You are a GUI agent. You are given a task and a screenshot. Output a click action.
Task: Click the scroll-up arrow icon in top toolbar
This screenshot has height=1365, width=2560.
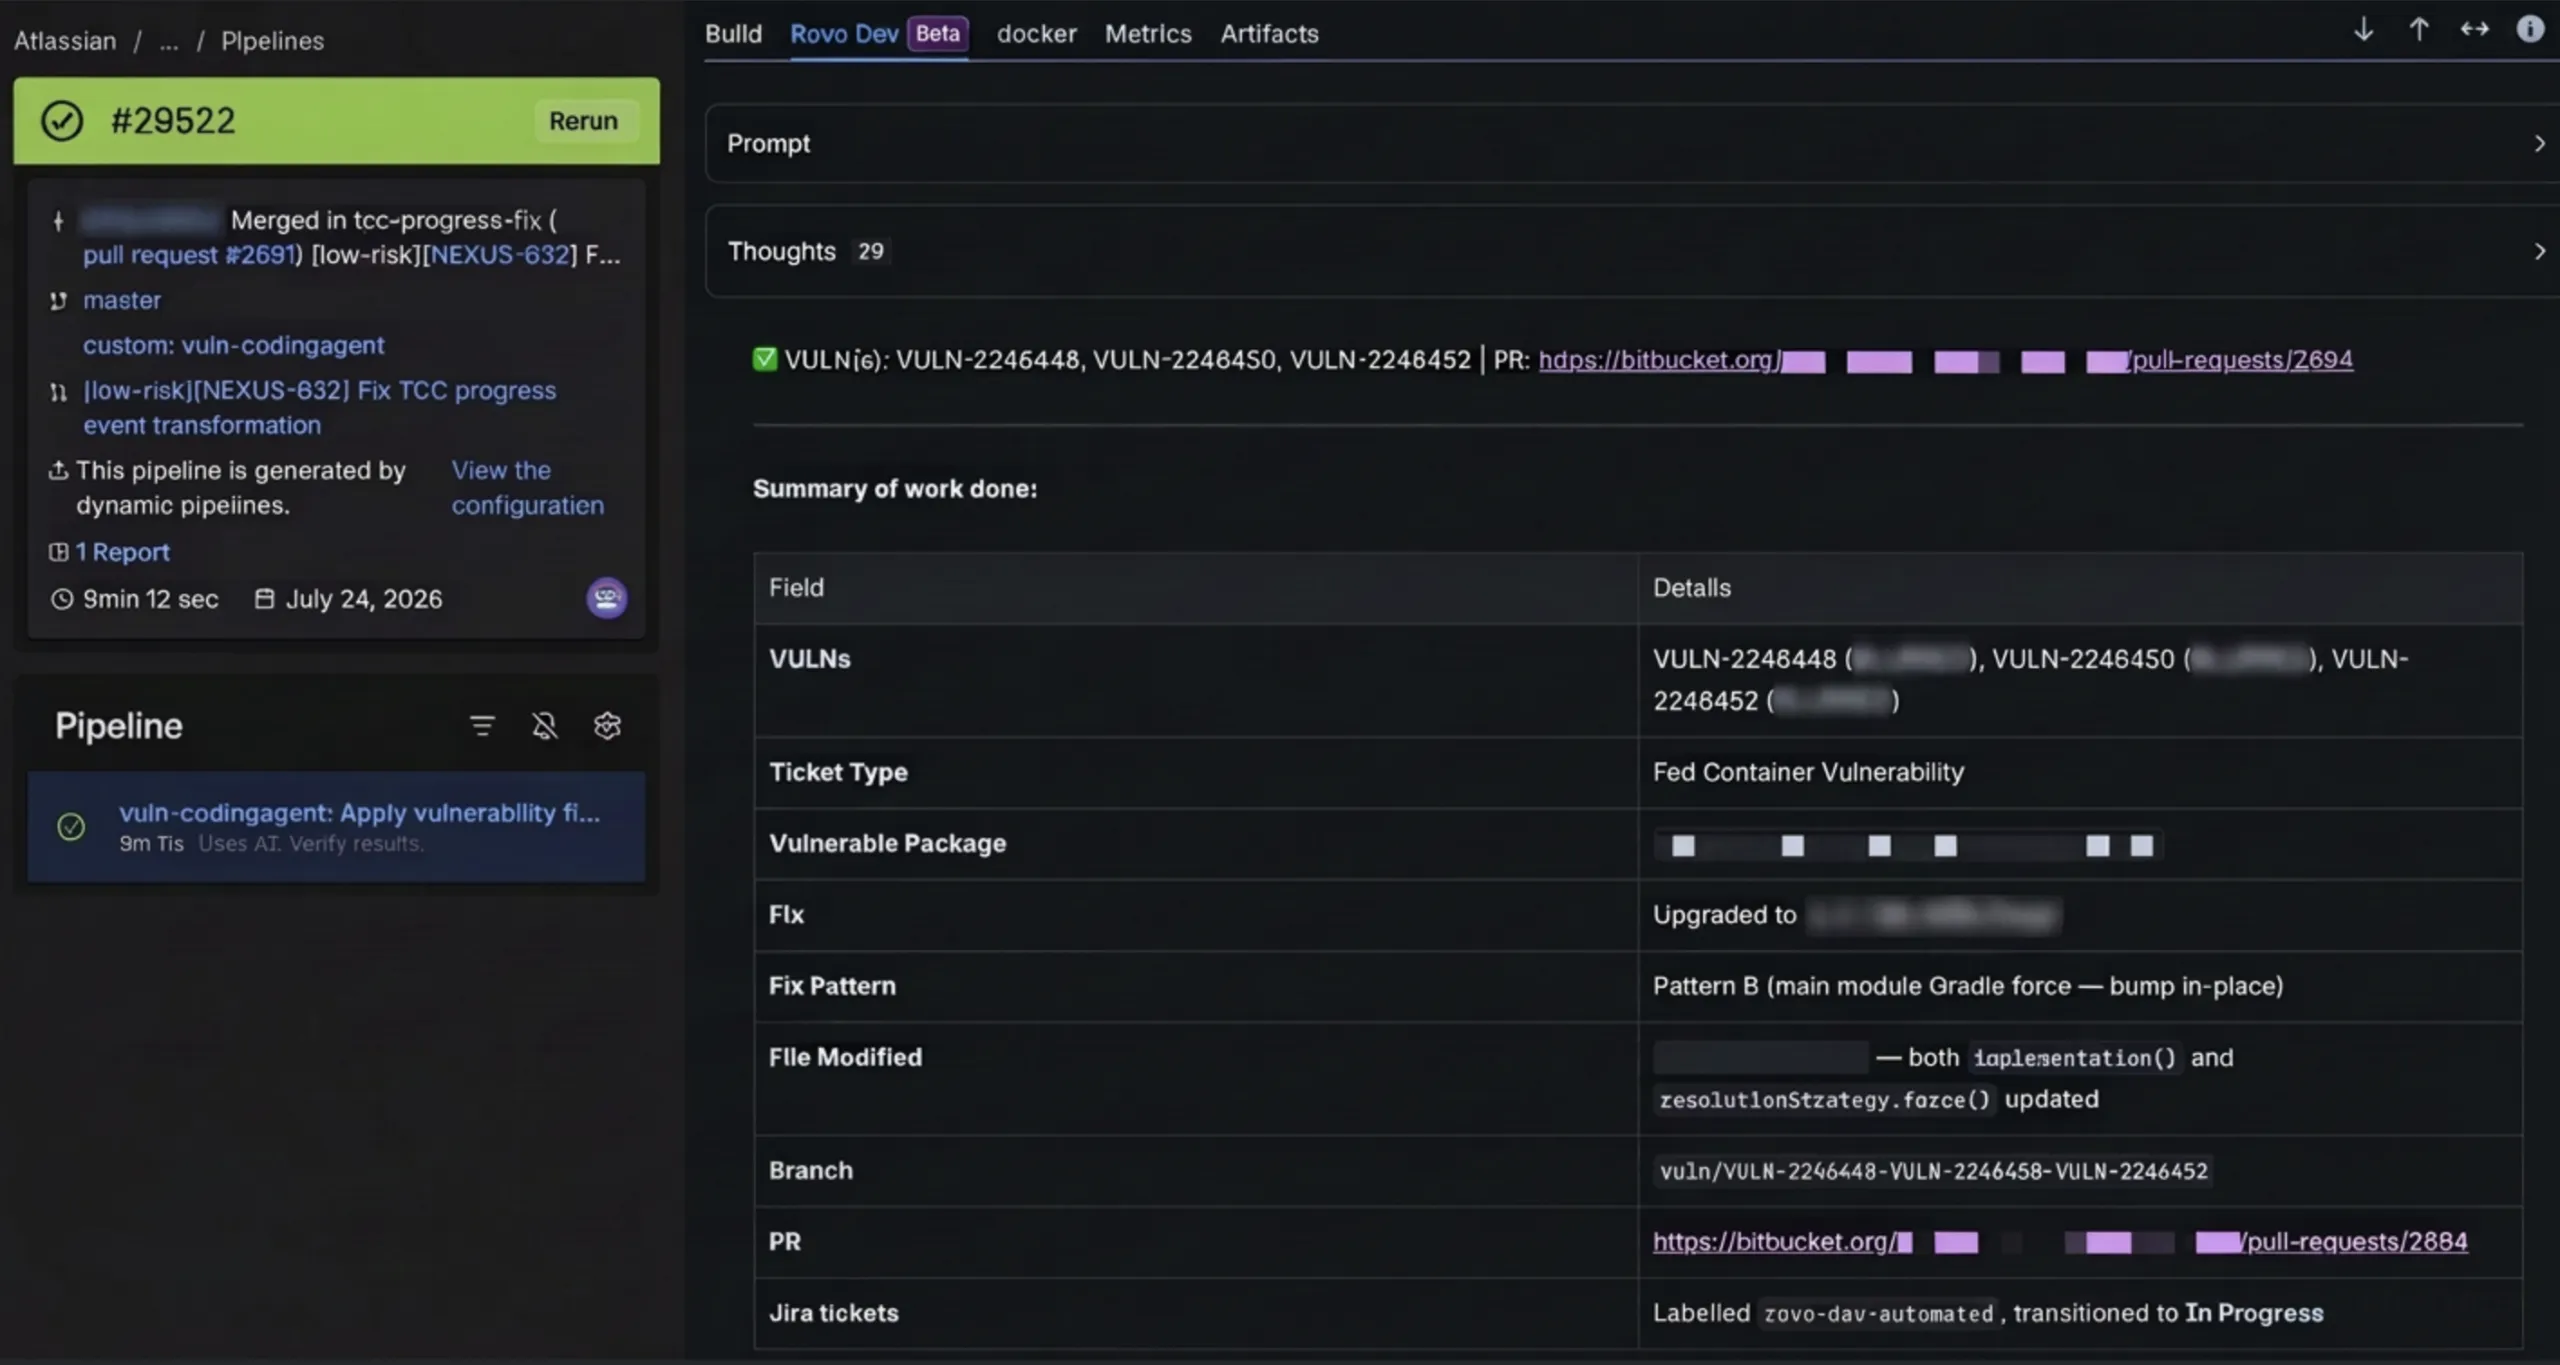(2419, 30)
